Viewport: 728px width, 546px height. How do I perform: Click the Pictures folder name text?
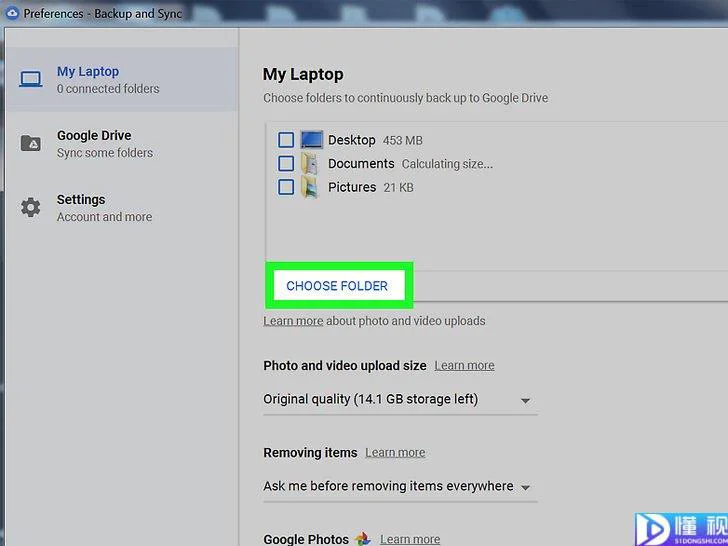[x=352, y=187]
